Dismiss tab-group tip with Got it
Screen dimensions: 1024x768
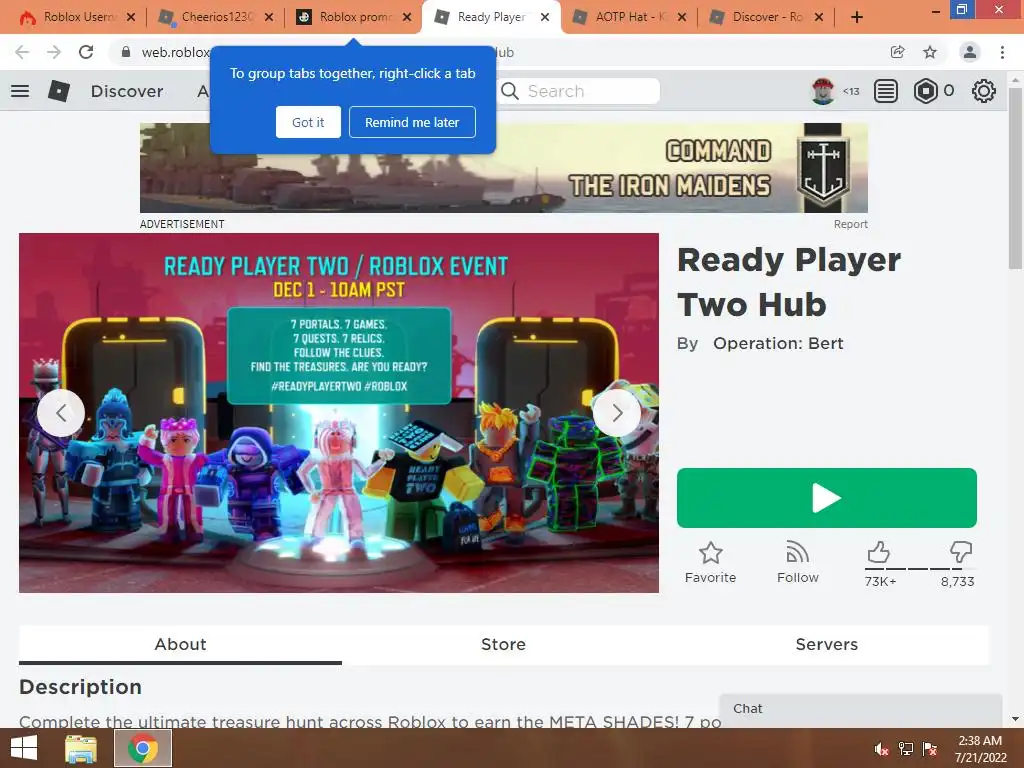click(x=308, y=122)
